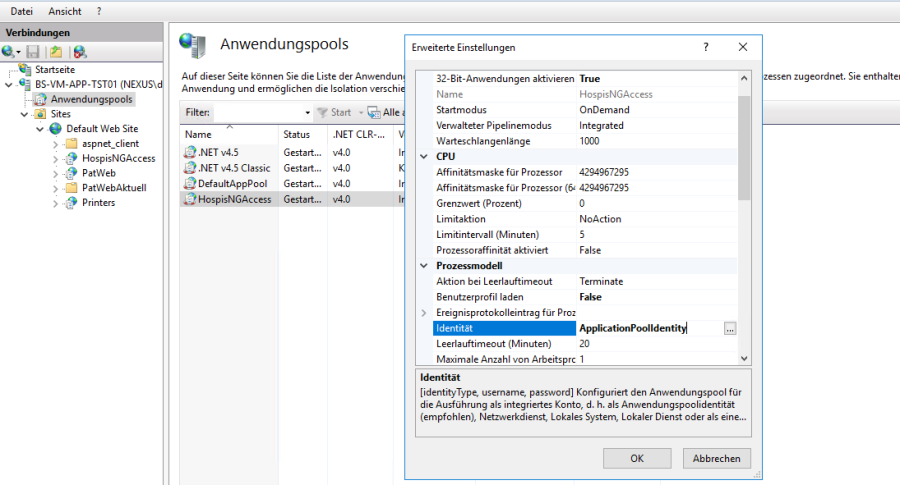This screenshot has height=485, width=900.
Task: Click the disconnect server toolbar icon
Action: tap(80, 52)
